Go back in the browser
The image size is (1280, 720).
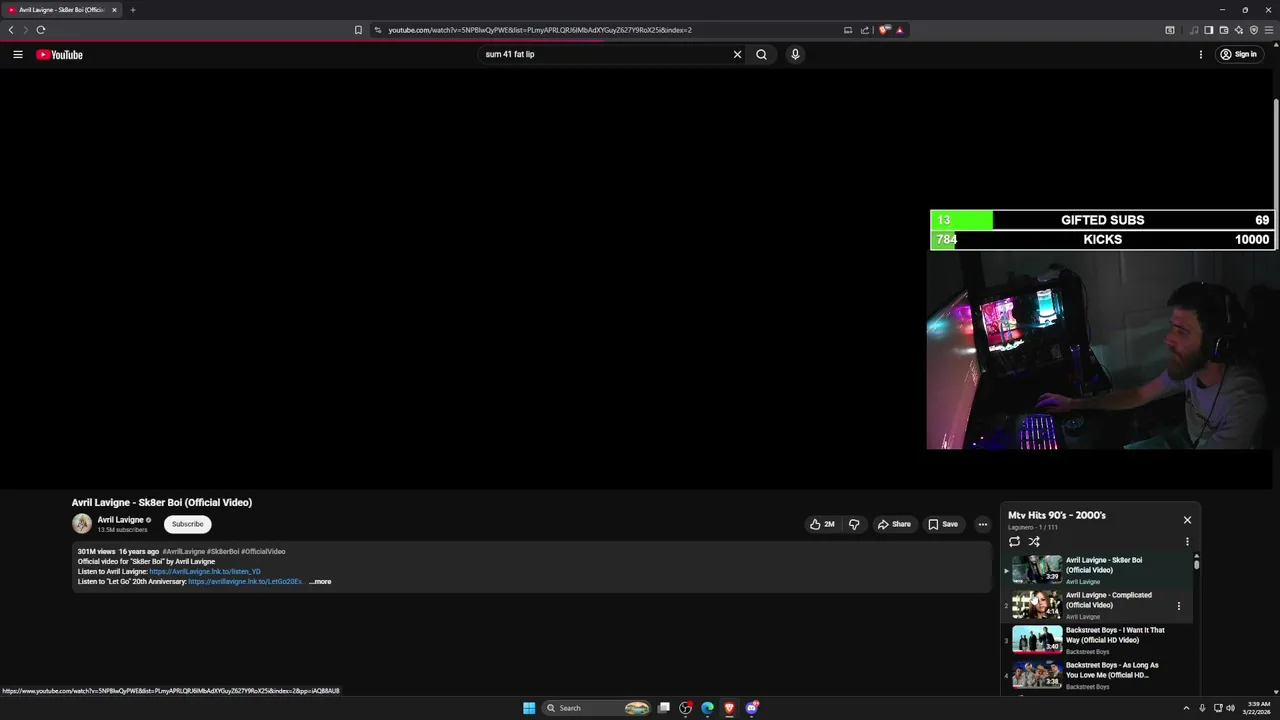[x=11, y=30]
